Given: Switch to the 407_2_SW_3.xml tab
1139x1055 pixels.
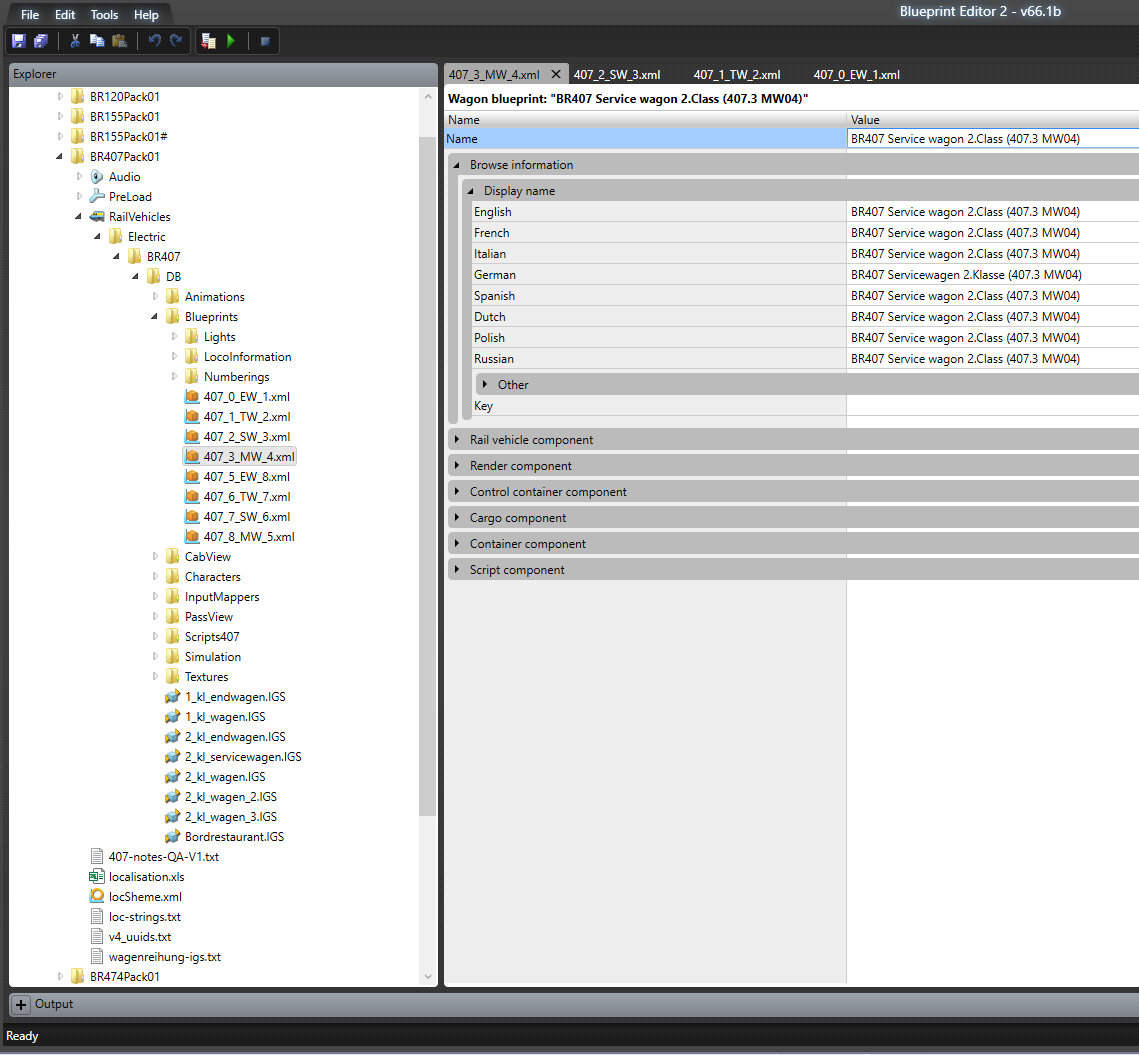Looking at the screenshot, I should point(616,75).
